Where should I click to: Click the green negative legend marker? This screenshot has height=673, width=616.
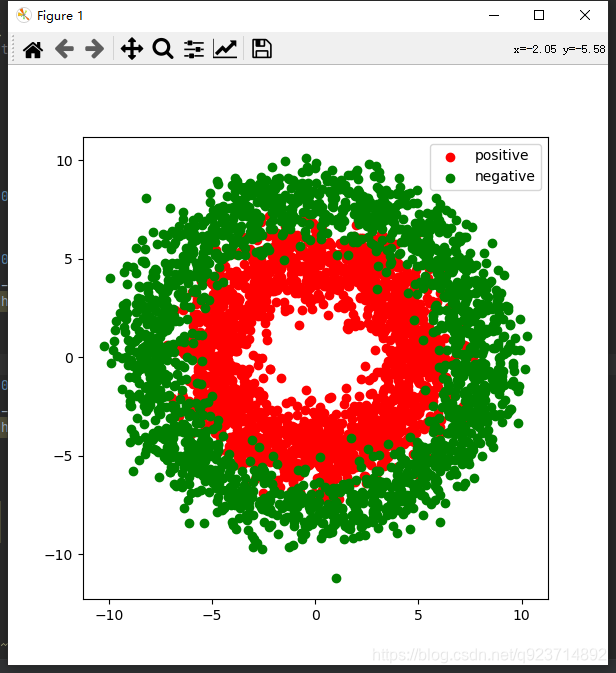pos(450,178)
